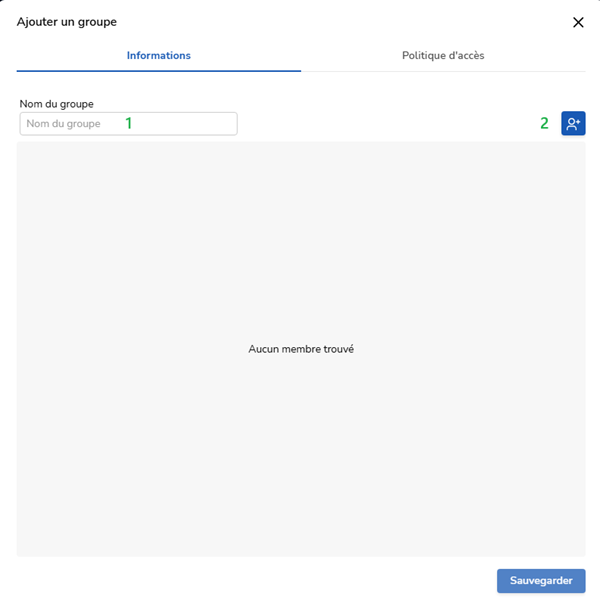Viewport: 600px width, 609px height.
Task: Click the group name placeholder text
Action: point(63,123)
